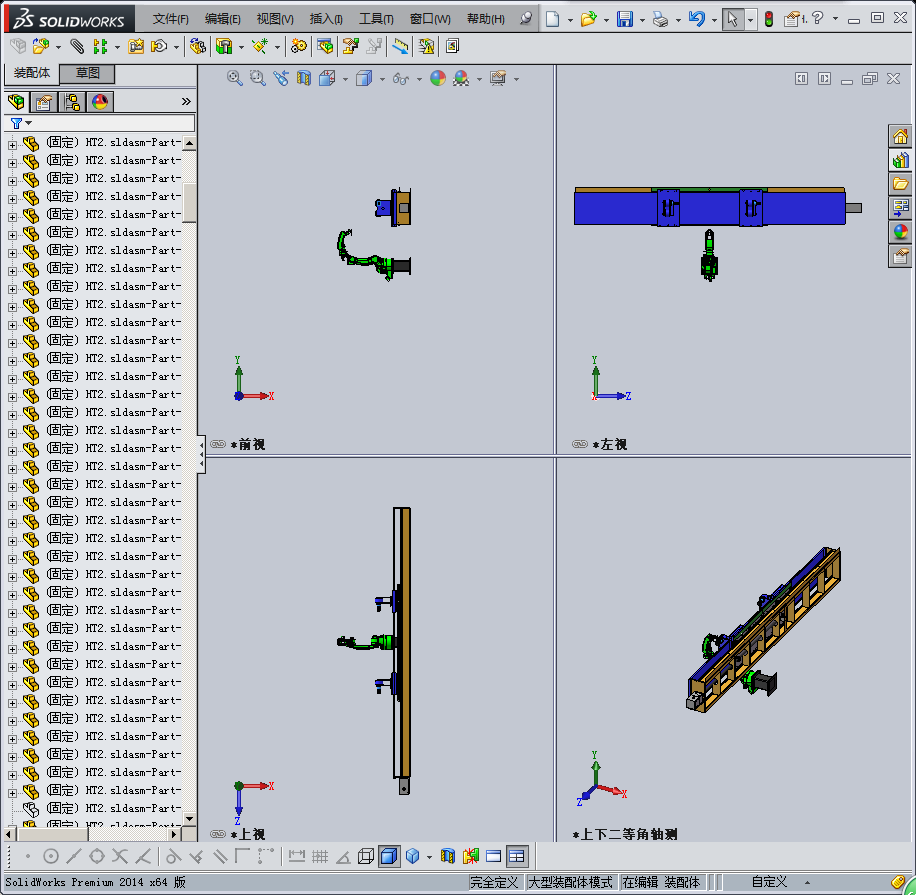Switch to the 草图 tab
Image resolution: width=916 pixels, height=895 pixels.
point(88,74)
